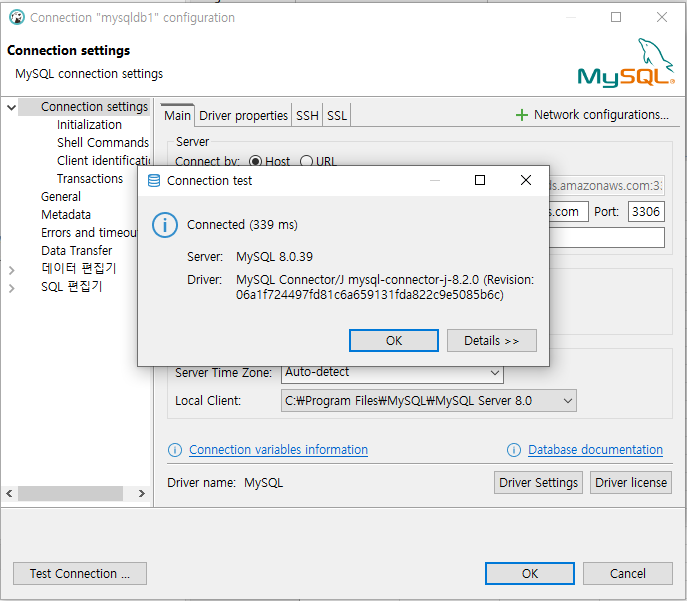
Task: Select Initialization in the tree
Action: (x=89, y=125)
